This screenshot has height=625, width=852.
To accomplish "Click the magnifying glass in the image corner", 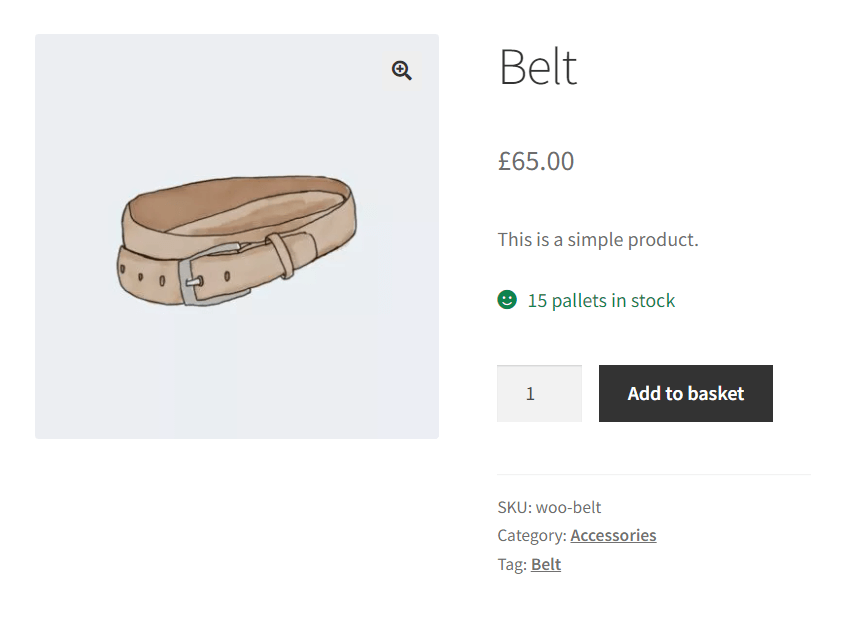I will coord(401,70).
